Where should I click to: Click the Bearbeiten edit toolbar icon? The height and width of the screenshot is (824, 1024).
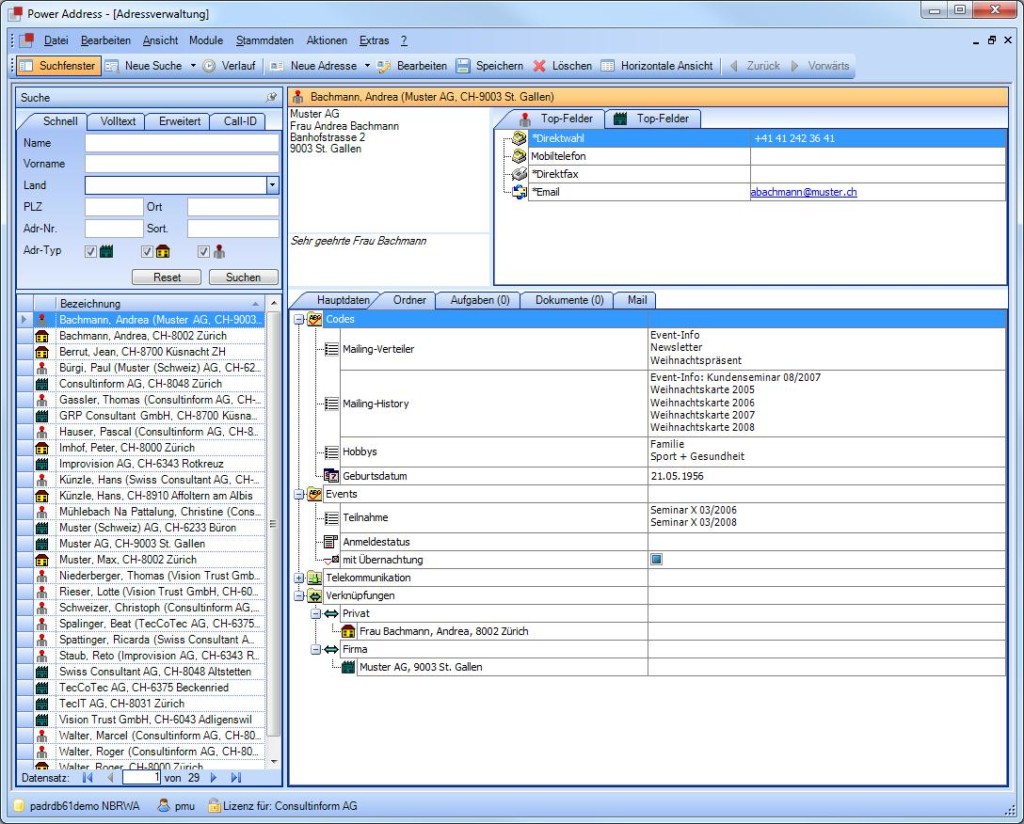(x=384, y=66)
